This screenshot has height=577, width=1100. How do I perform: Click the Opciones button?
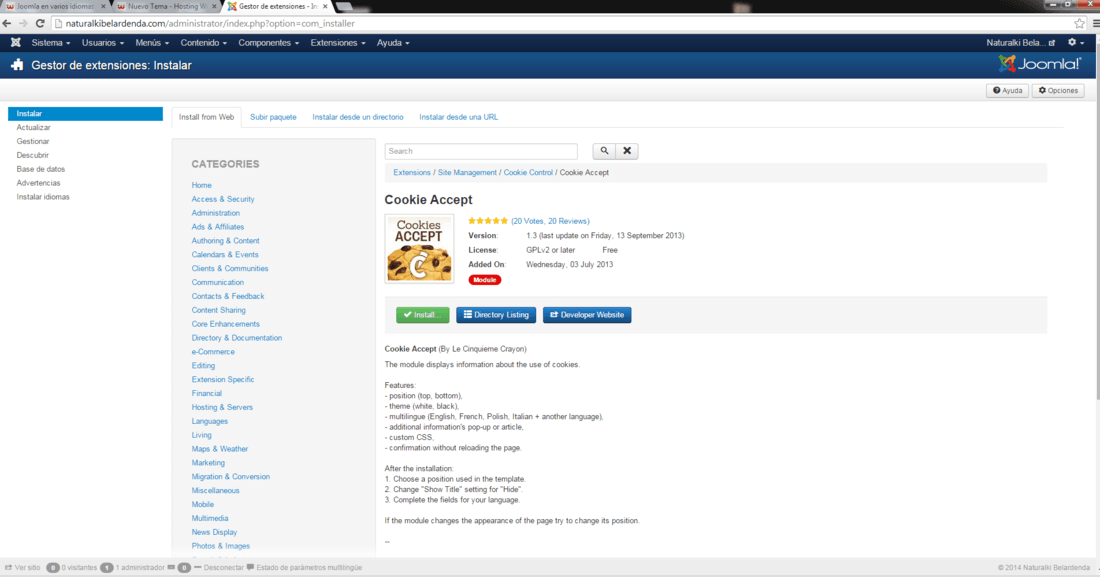click(x=1058, y=91)
